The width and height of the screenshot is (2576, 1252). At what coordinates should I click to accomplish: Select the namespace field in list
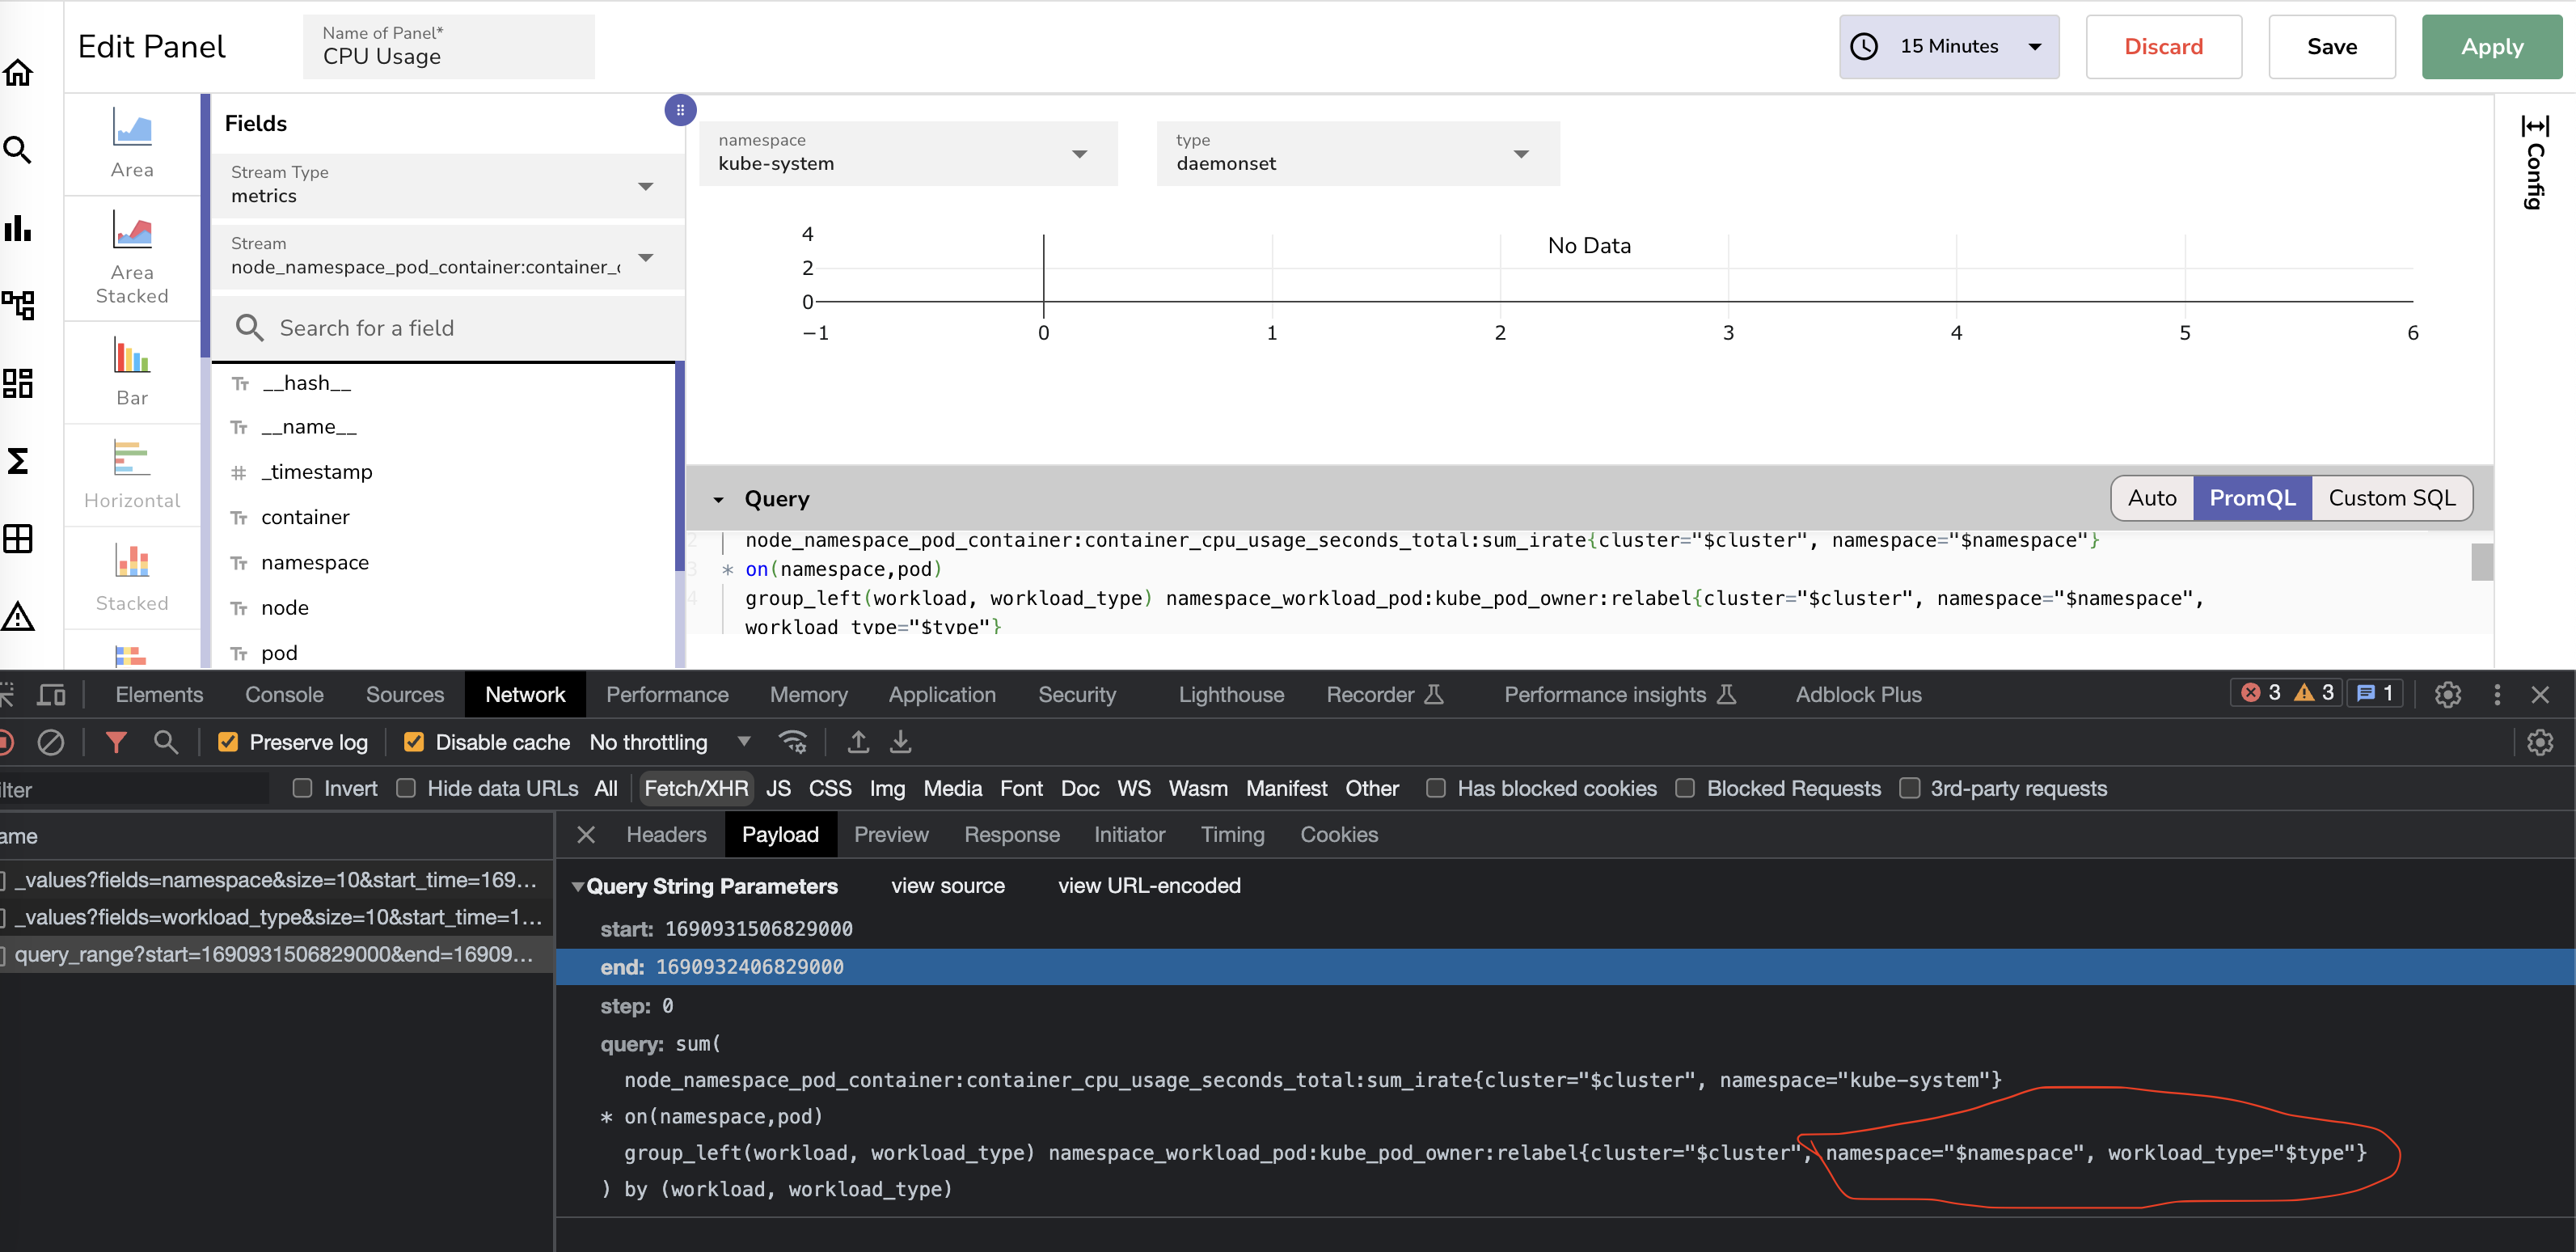coord(315,562)
